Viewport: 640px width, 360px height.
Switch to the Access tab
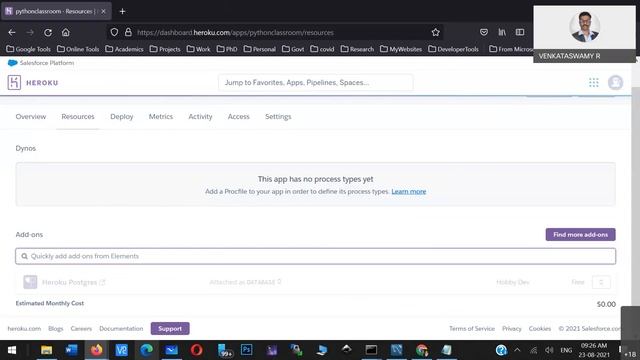tap(239, 117)
